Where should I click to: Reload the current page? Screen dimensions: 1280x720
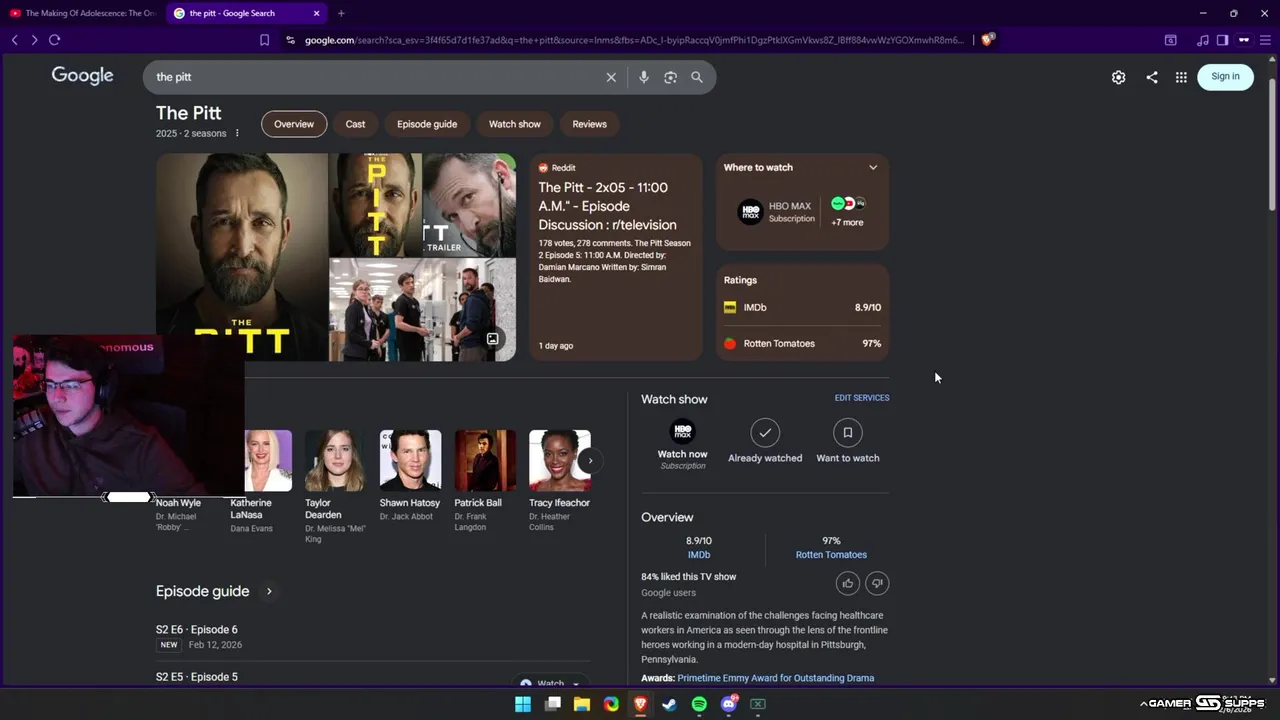[54, 40]
